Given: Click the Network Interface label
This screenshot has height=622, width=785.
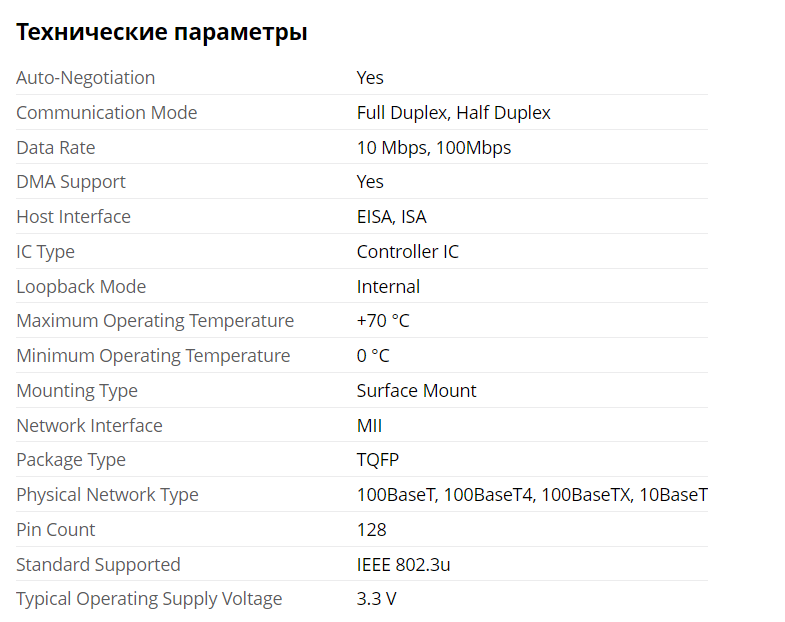Looking at the screenshot, I should [x=89, y=426].
